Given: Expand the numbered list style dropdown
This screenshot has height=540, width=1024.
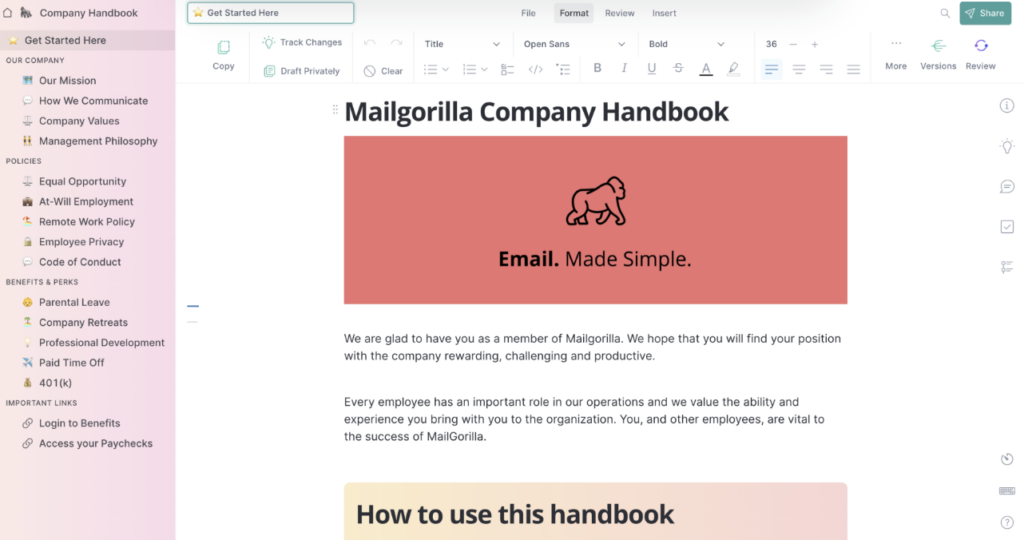Looking at the screenshot, I should click(485, 69).
